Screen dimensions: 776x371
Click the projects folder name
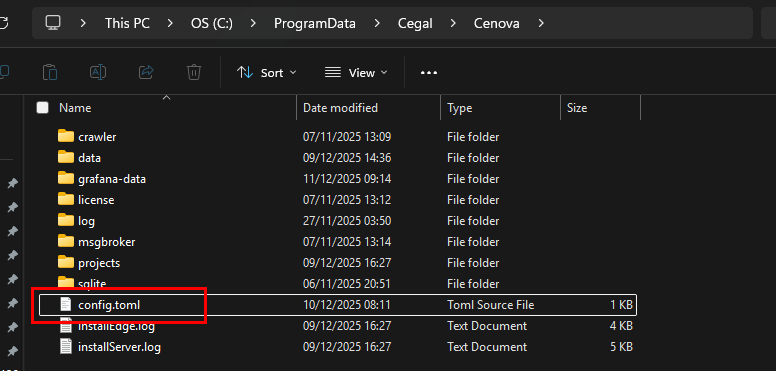[99, 263]
